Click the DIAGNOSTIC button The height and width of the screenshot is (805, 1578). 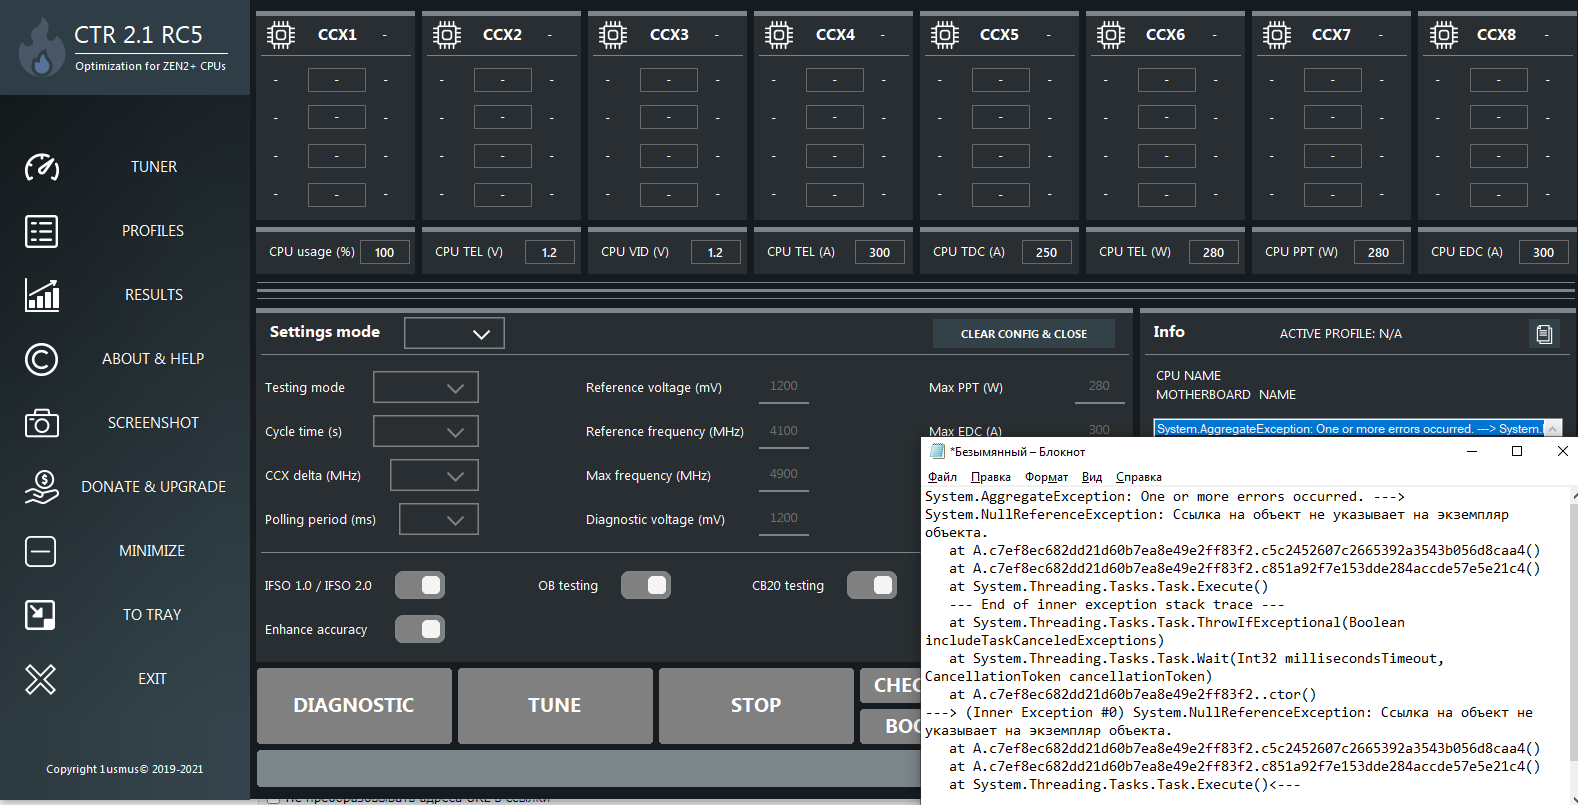(x=354, y=706)
